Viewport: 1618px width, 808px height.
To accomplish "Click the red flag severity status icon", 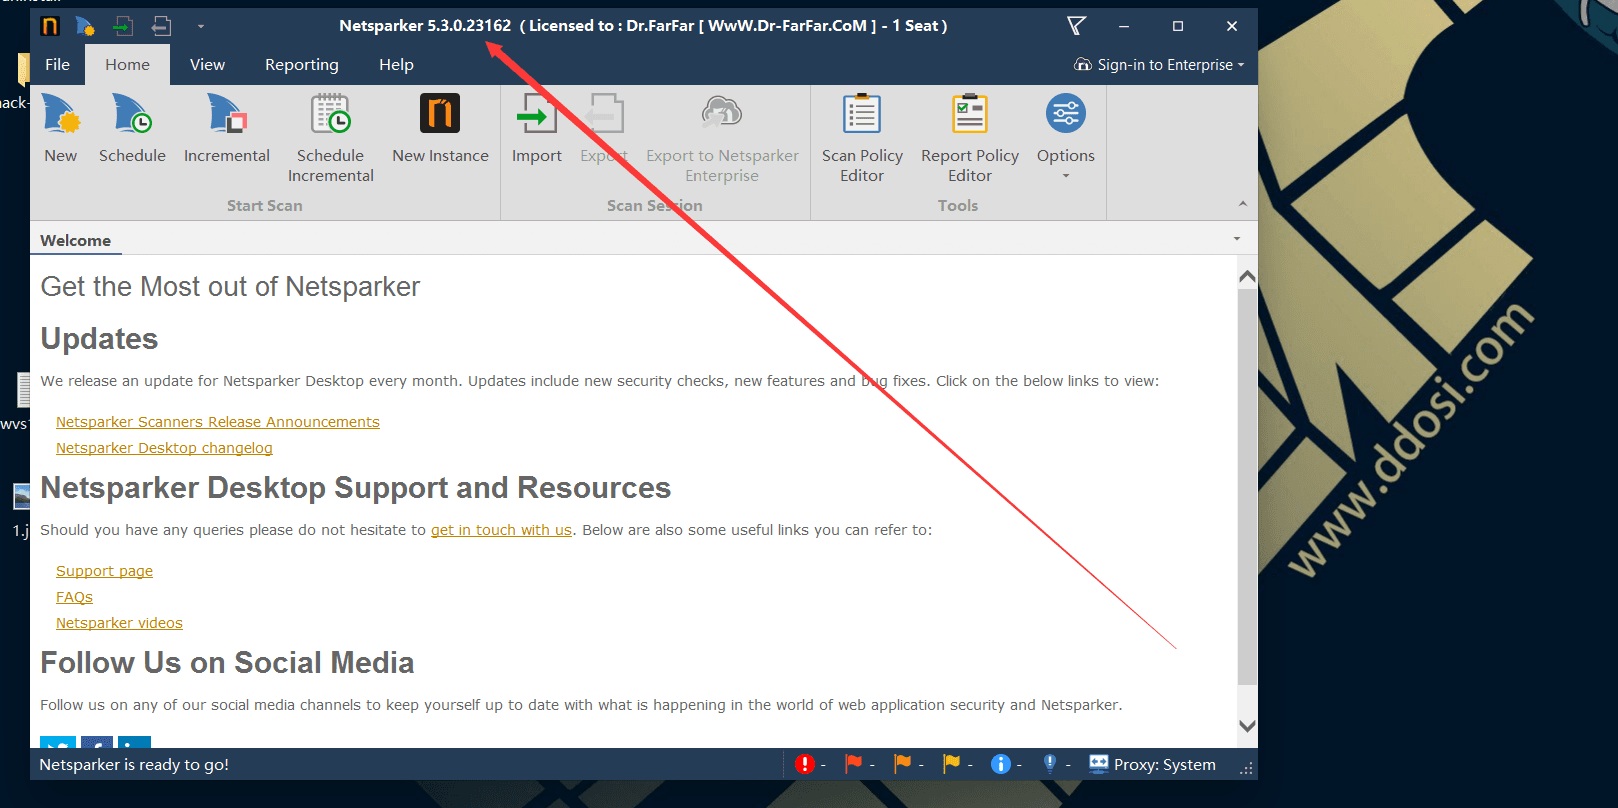I will pos(853,764).
